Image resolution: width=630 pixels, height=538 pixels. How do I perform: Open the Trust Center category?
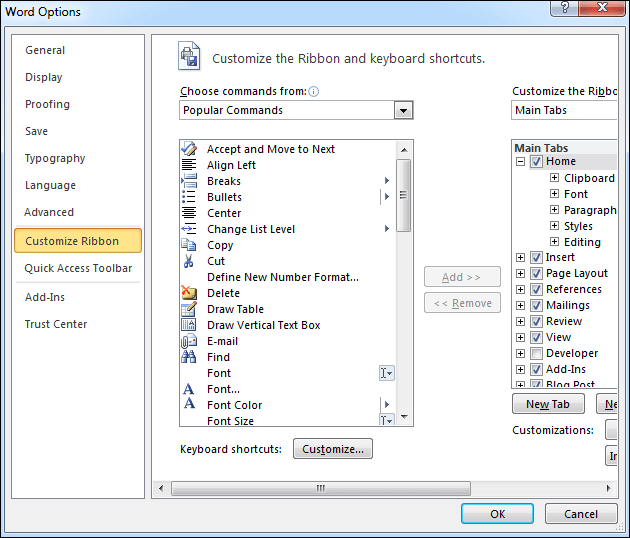pos(56,324)
